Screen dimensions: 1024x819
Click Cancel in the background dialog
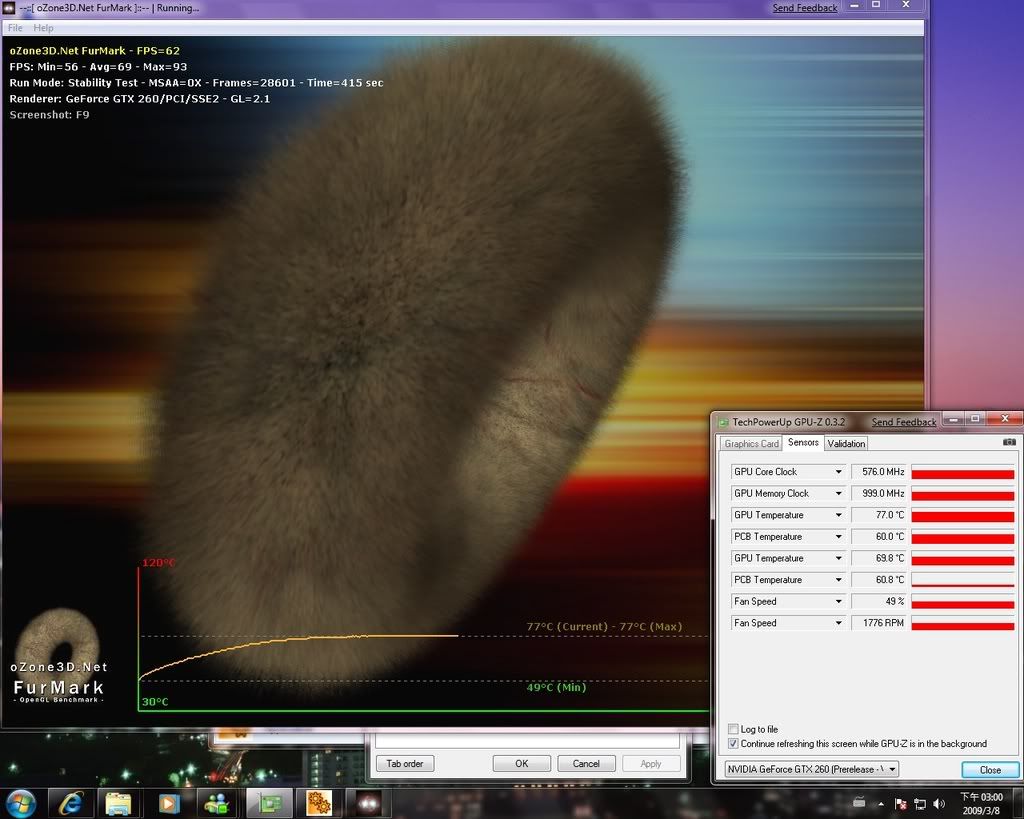pyautogui.click(x=586, y=763)
